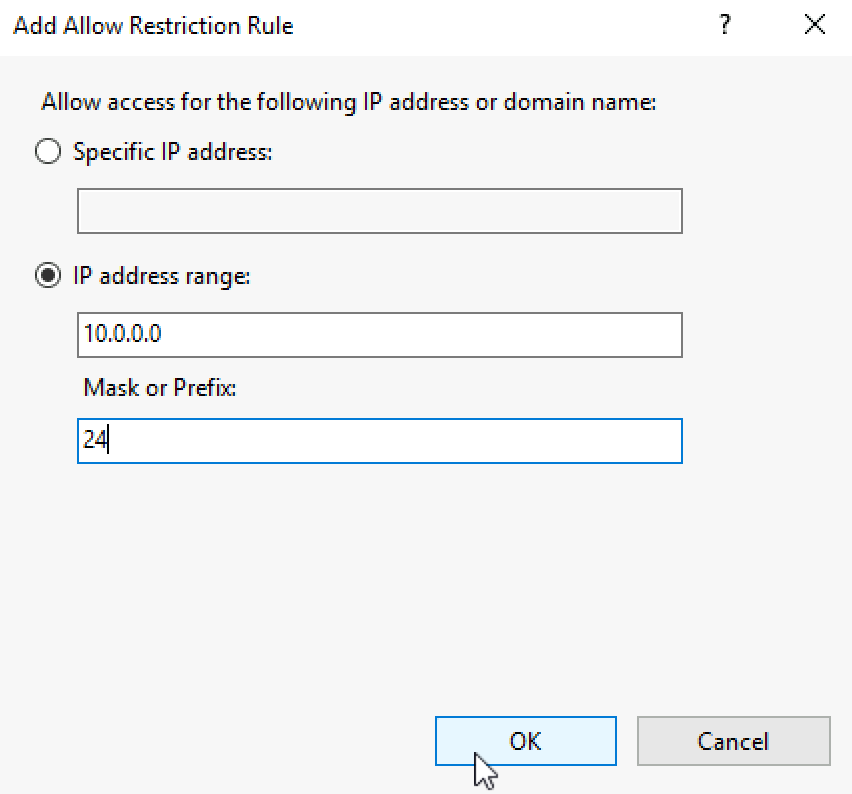Click the filled dot beside IP address range

[x=47, y=276]
